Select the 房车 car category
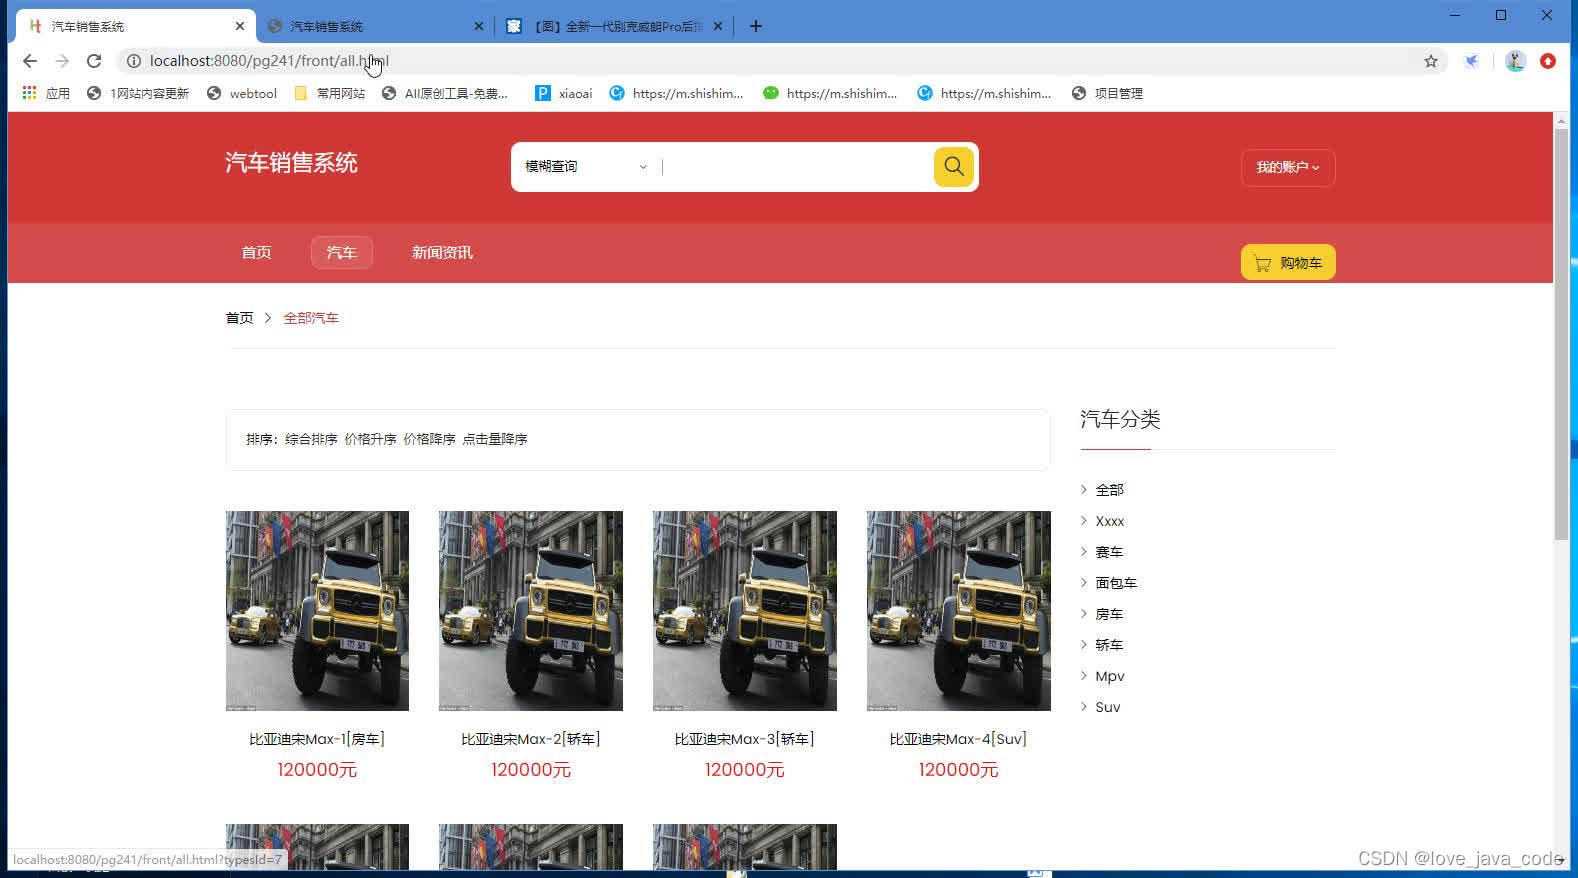Image resolution: width=1578 pixels, height=878 pixels. click(1109, 614)
